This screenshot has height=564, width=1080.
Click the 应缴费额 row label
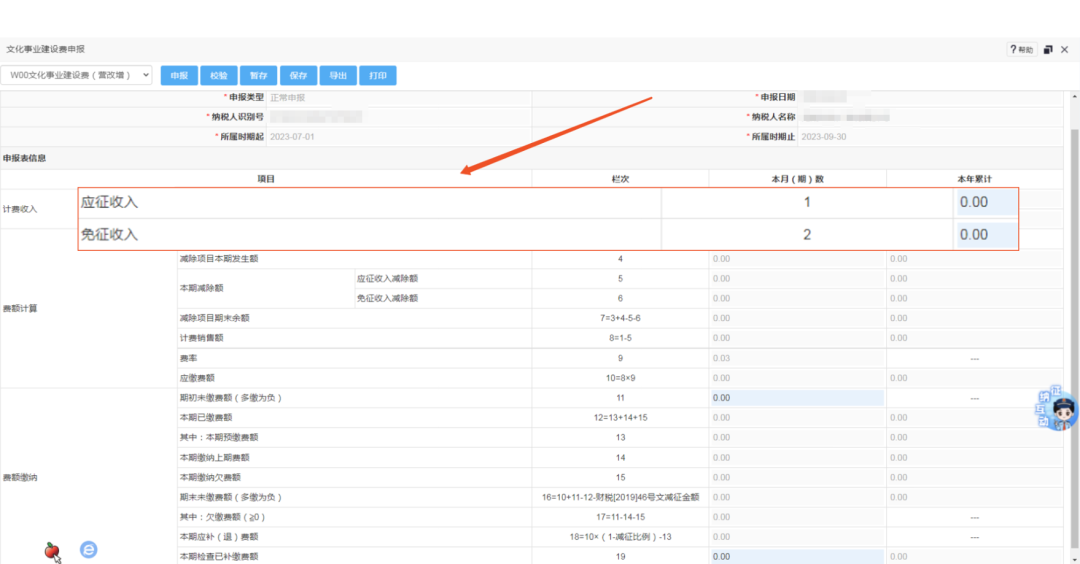(x=197, y=378)
